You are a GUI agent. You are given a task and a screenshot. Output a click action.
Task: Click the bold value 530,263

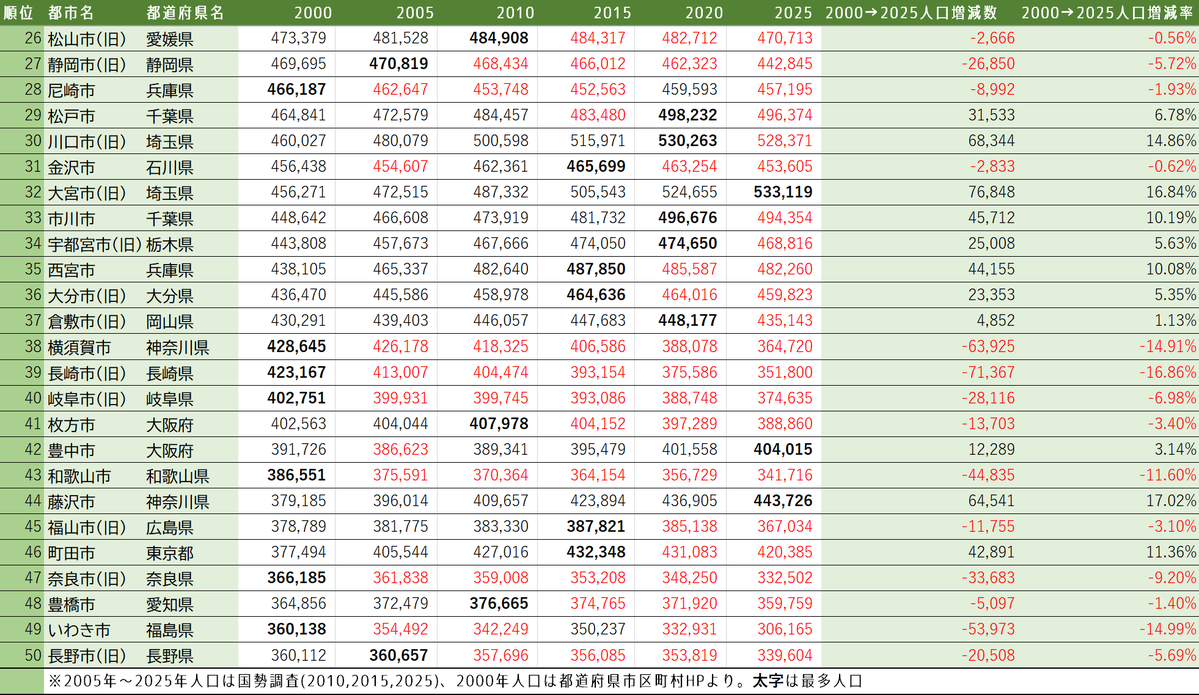[687, 141]
